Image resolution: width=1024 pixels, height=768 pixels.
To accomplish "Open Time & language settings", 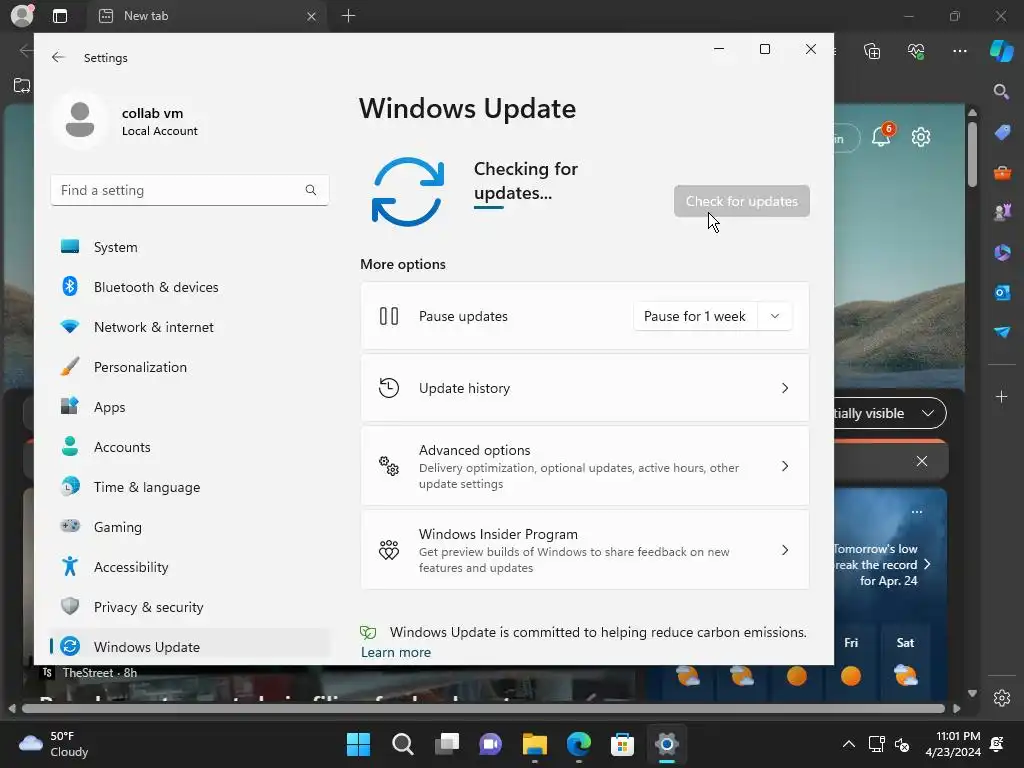I will (x=189, y=487).
